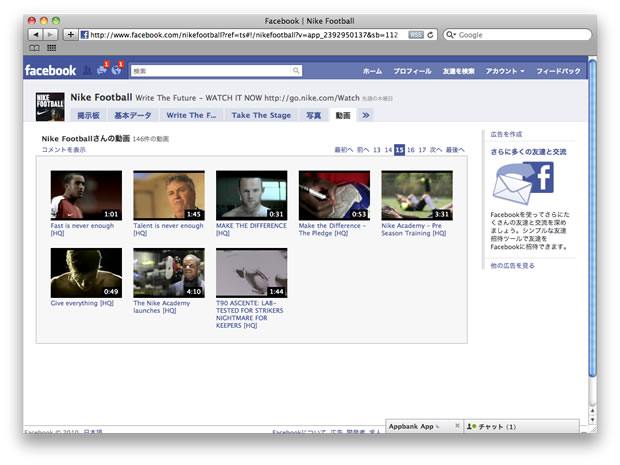This screenshot has height=465, width=620.
Task: Click the さらに多くの友達と交流 ad heading
Action: pos(528,152)
